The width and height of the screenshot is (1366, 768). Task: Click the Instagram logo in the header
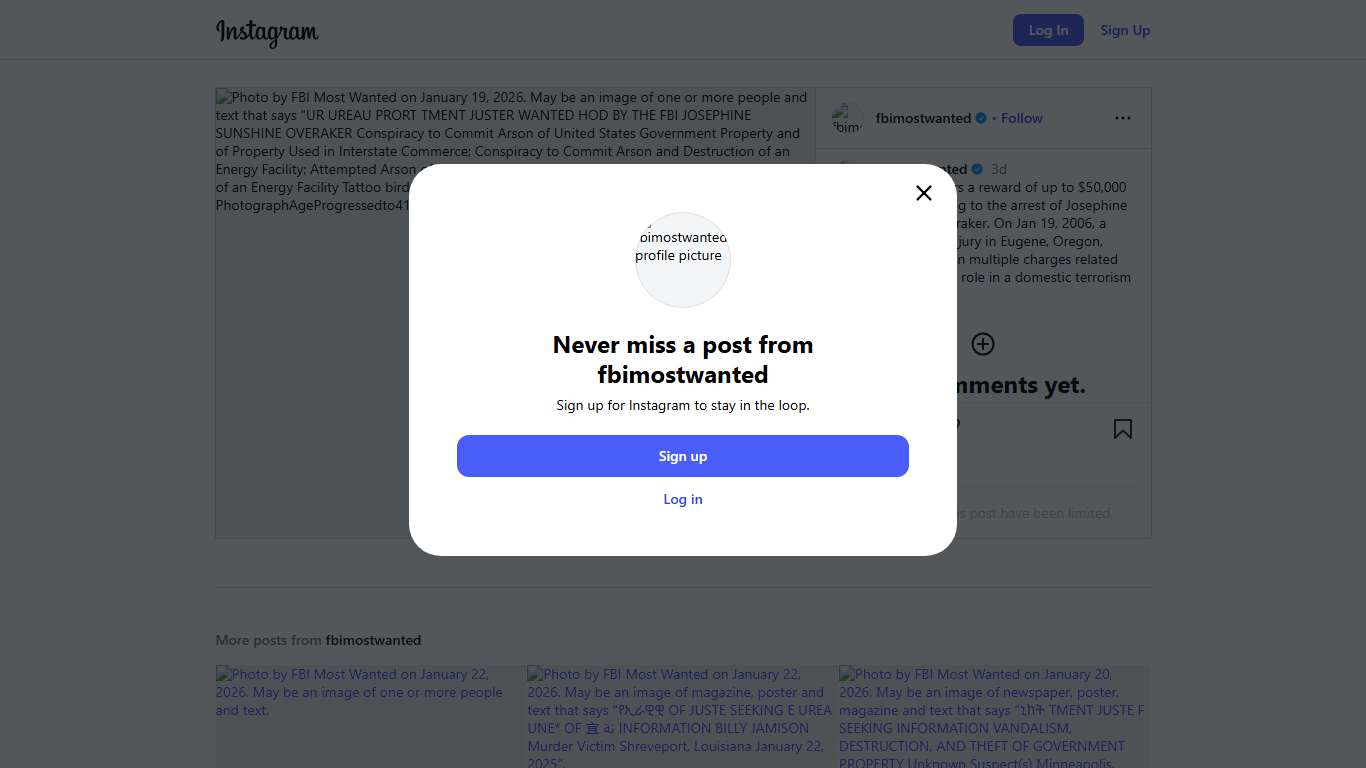(267, 32)
